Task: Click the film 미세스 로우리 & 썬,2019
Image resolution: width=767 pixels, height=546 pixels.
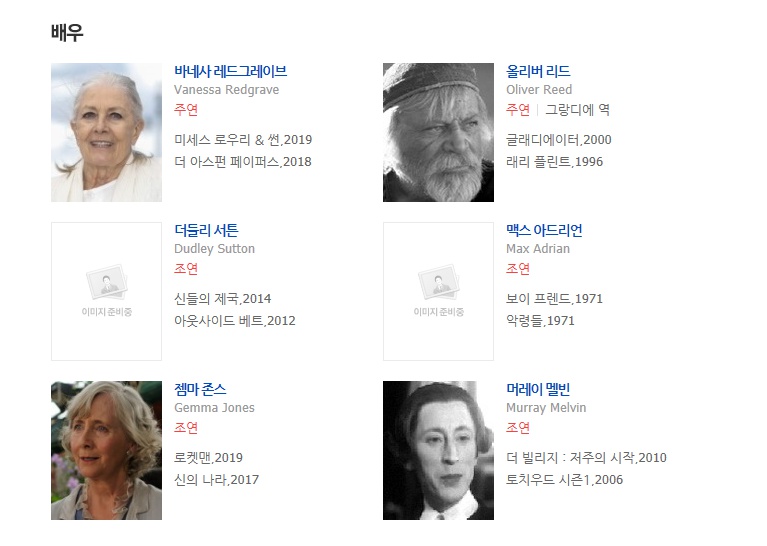Action: click(x=243, y=140)
